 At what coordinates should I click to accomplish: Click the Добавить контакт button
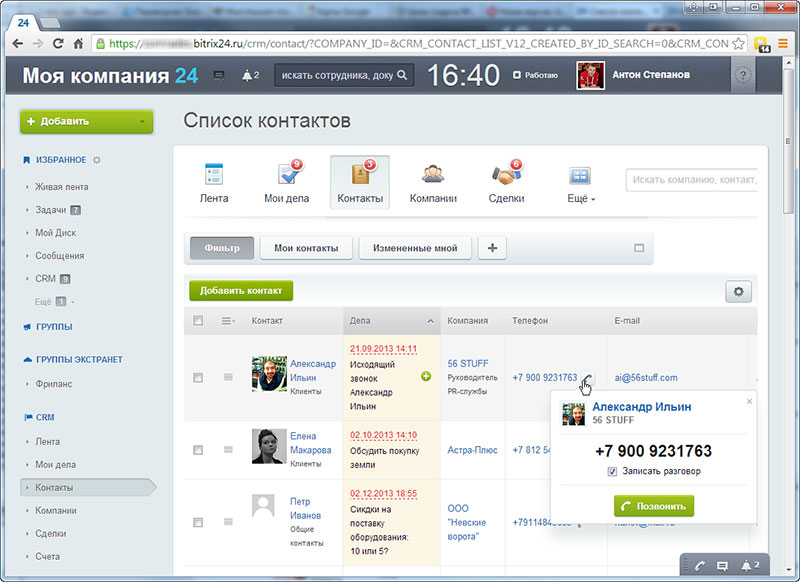(241, 291)
